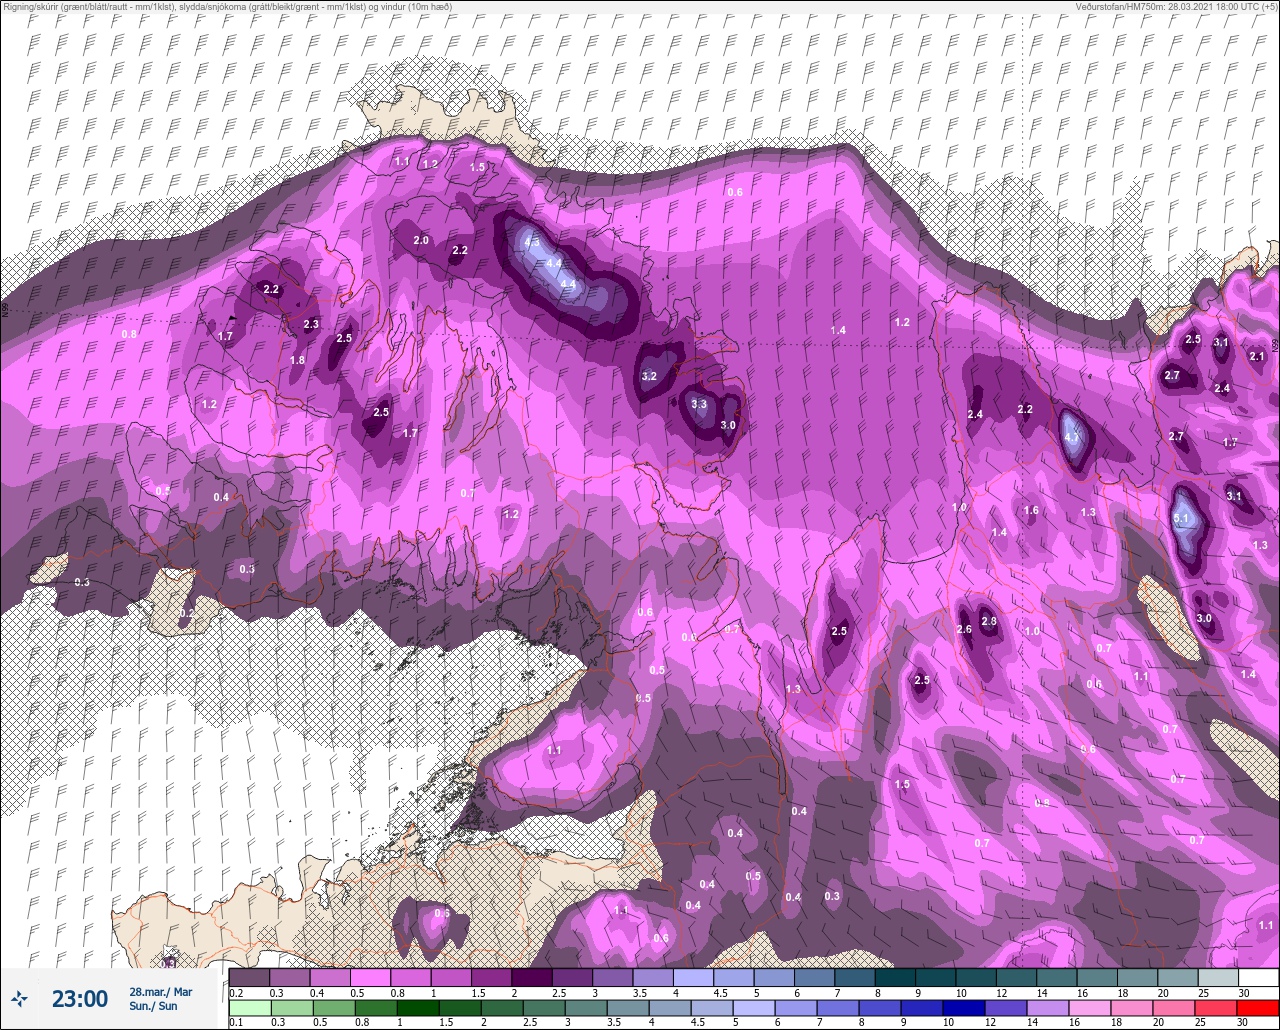
Task: Click the 2.8 precipitation value label
Action: tap(989, 621)
